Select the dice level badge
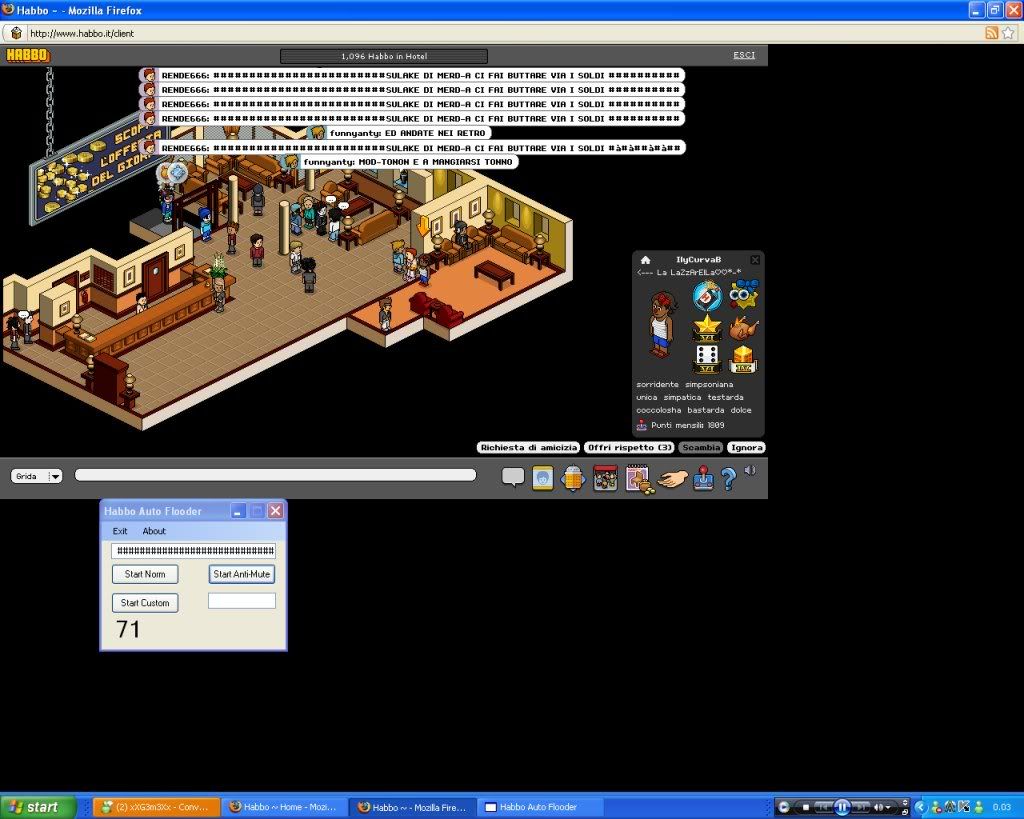 pyautogui.click(x=707, y=359)
